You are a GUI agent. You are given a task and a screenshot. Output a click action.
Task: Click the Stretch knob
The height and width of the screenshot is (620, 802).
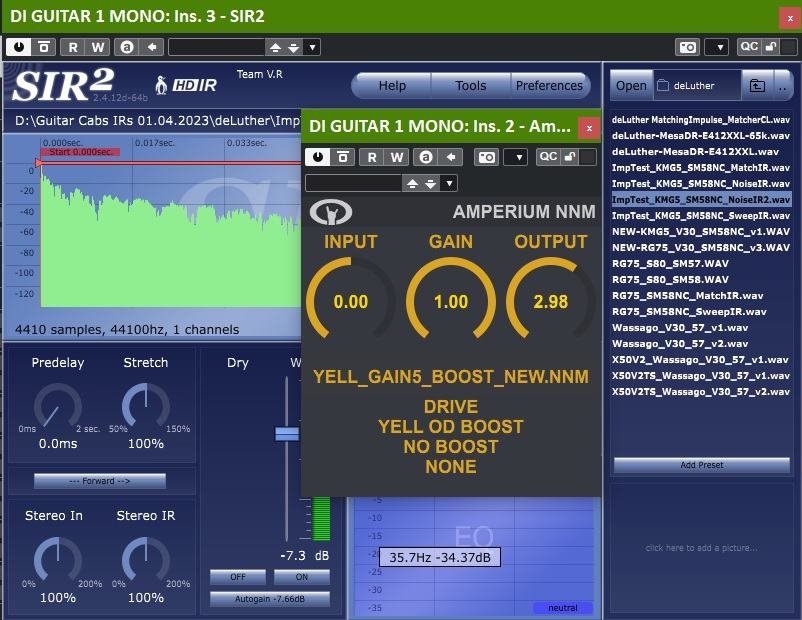click(145, 407)
